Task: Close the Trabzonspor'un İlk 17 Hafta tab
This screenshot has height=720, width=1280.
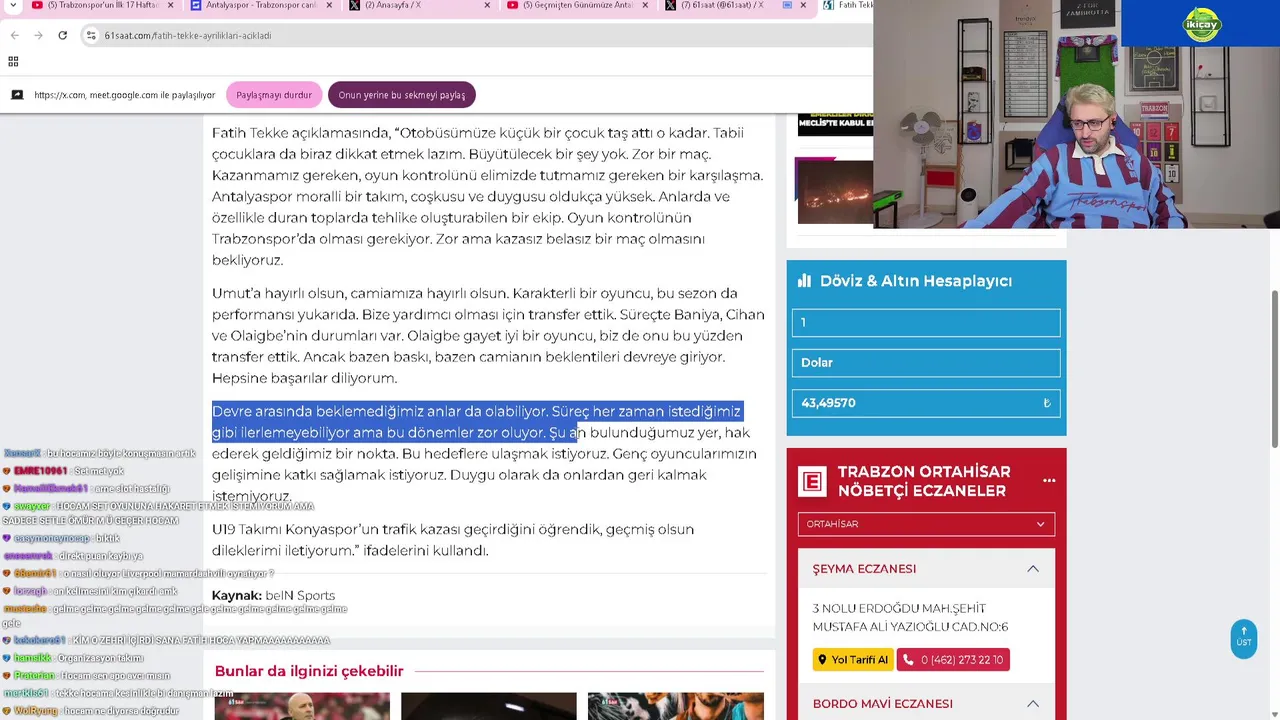Action: 169,5
